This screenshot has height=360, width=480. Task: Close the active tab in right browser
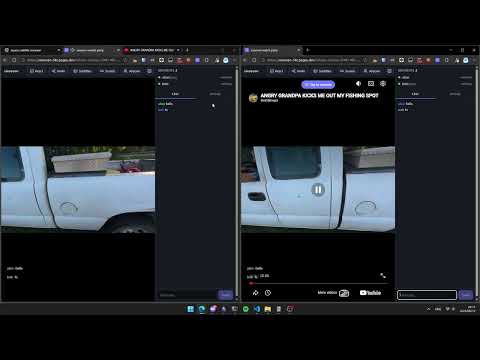pos(298,50)
